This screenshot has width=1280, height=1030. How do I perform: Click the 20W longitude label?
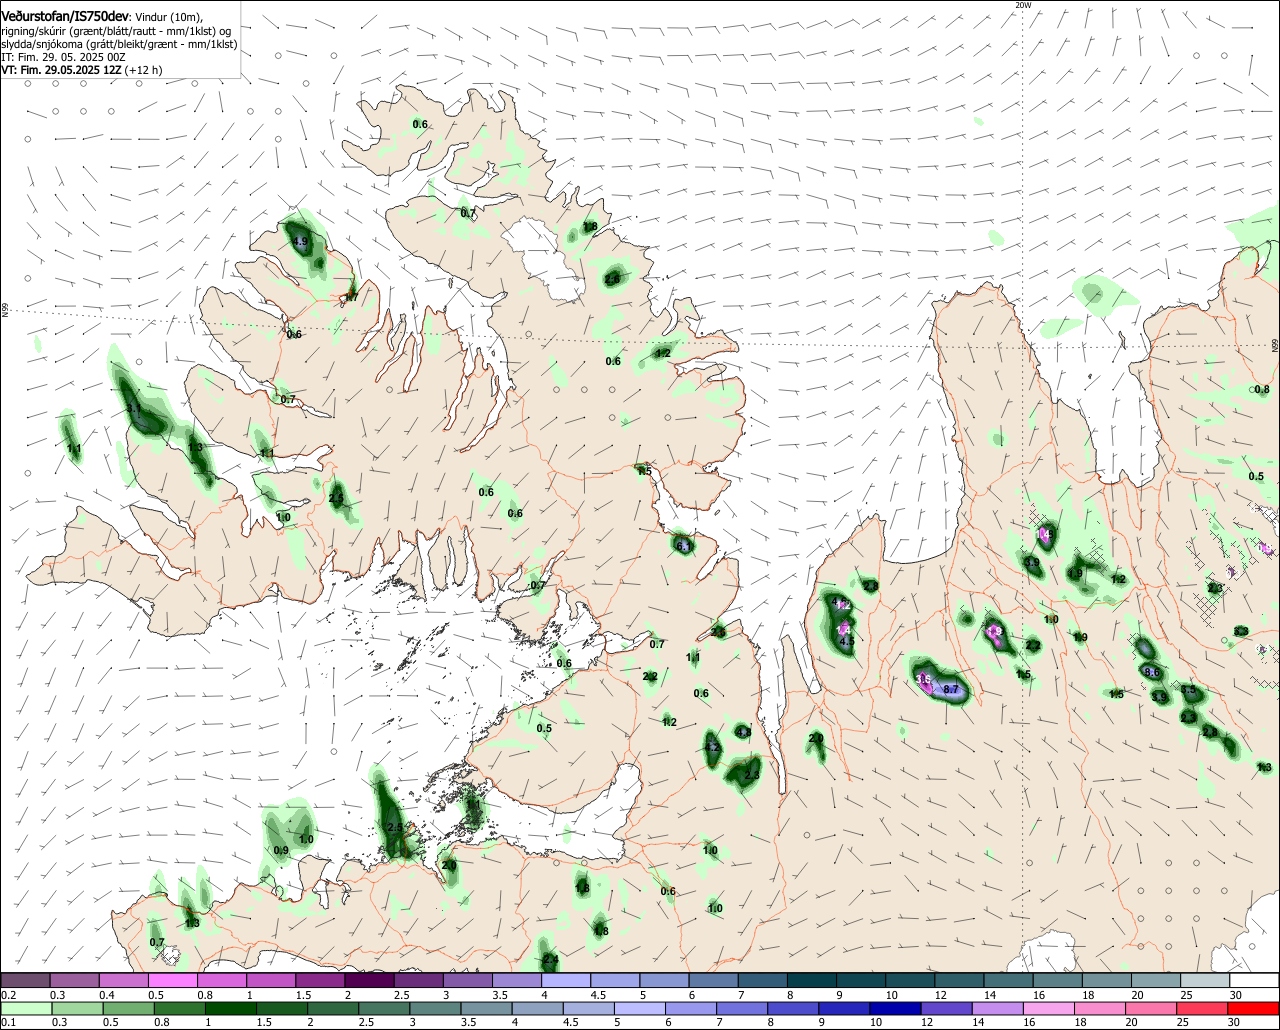click(x=1022, y=5)
